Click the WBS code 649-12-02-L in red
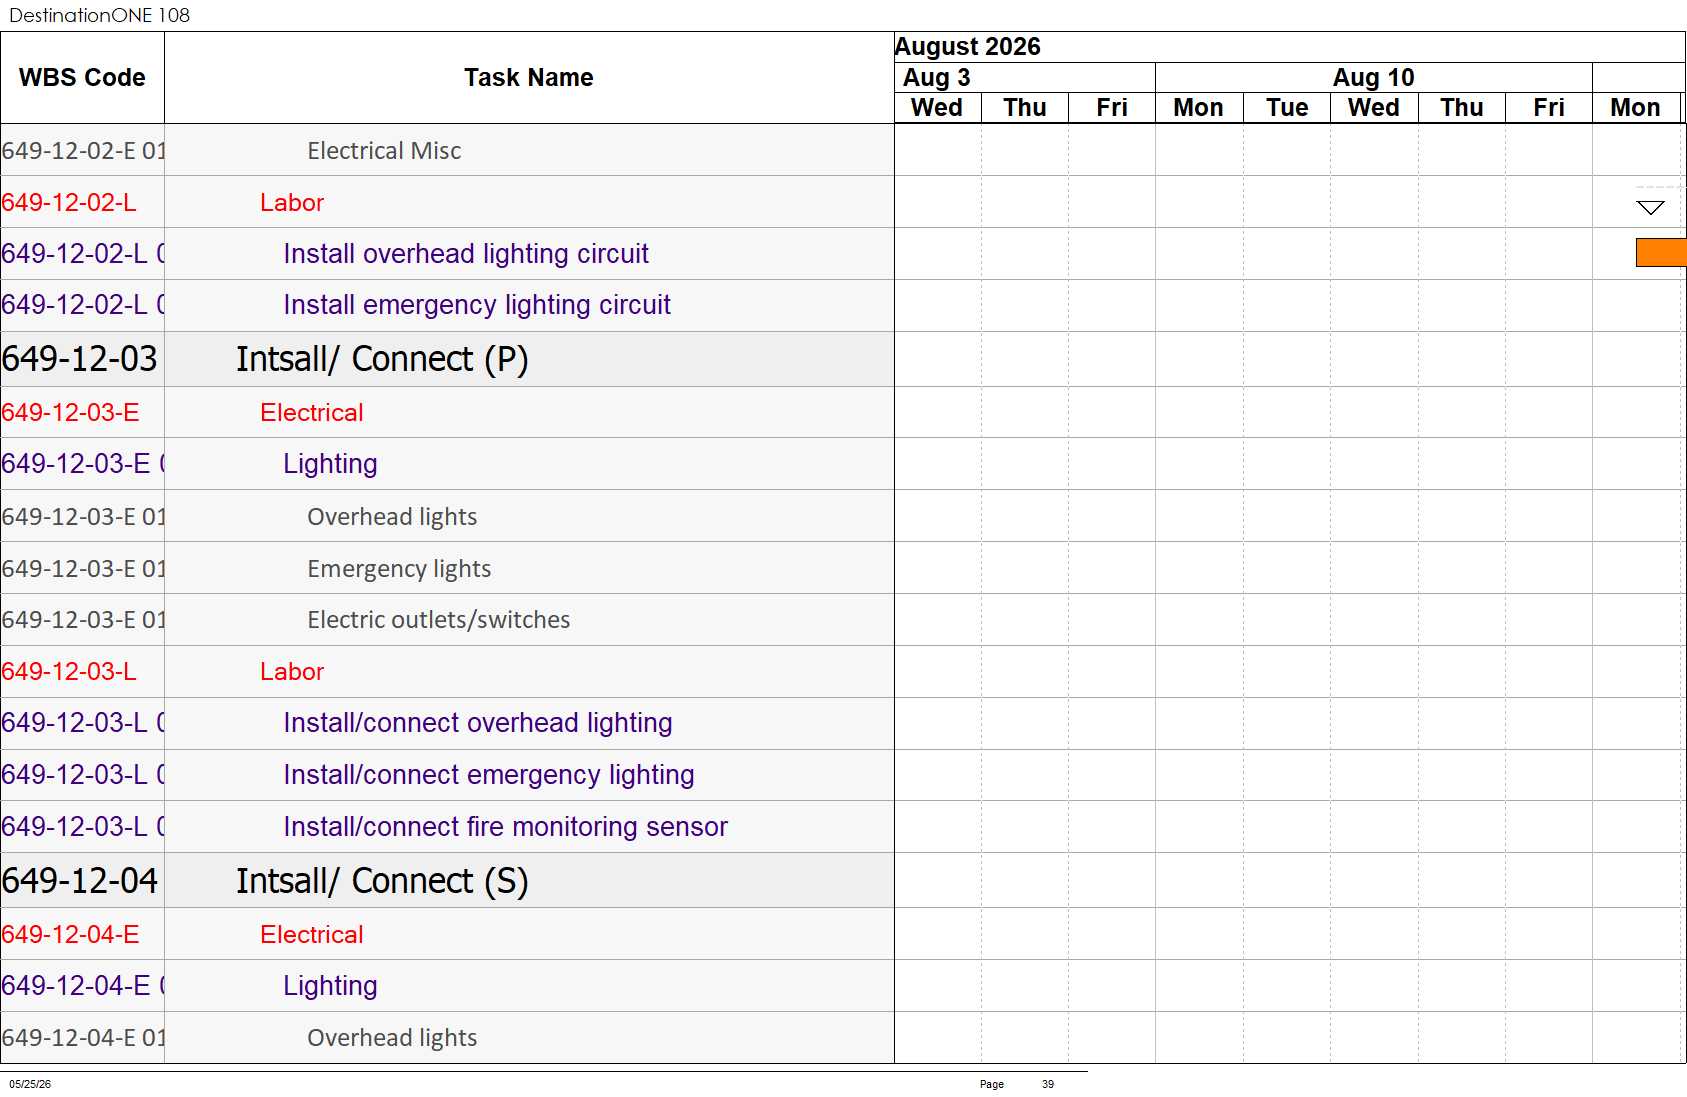This screenshot has height=1097, width=1687. coord(69,203)
